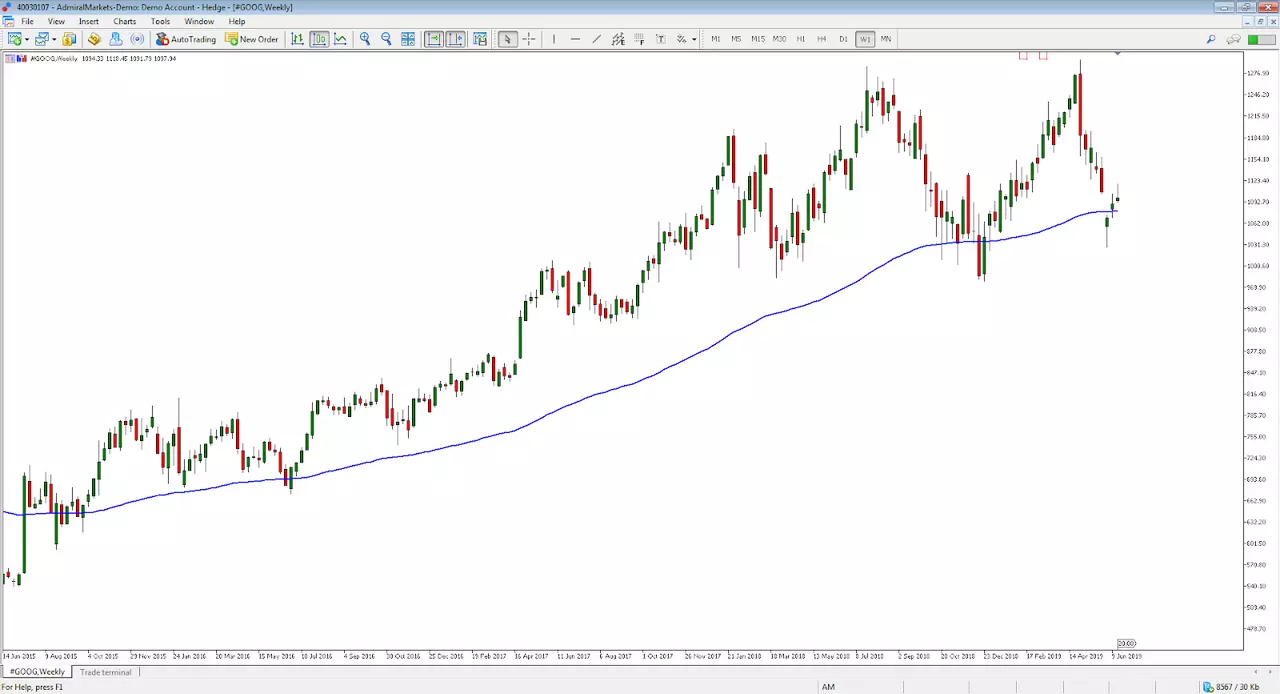
Task: Expand the profiles dropdown arrow
Action: (x=53, y=39)
